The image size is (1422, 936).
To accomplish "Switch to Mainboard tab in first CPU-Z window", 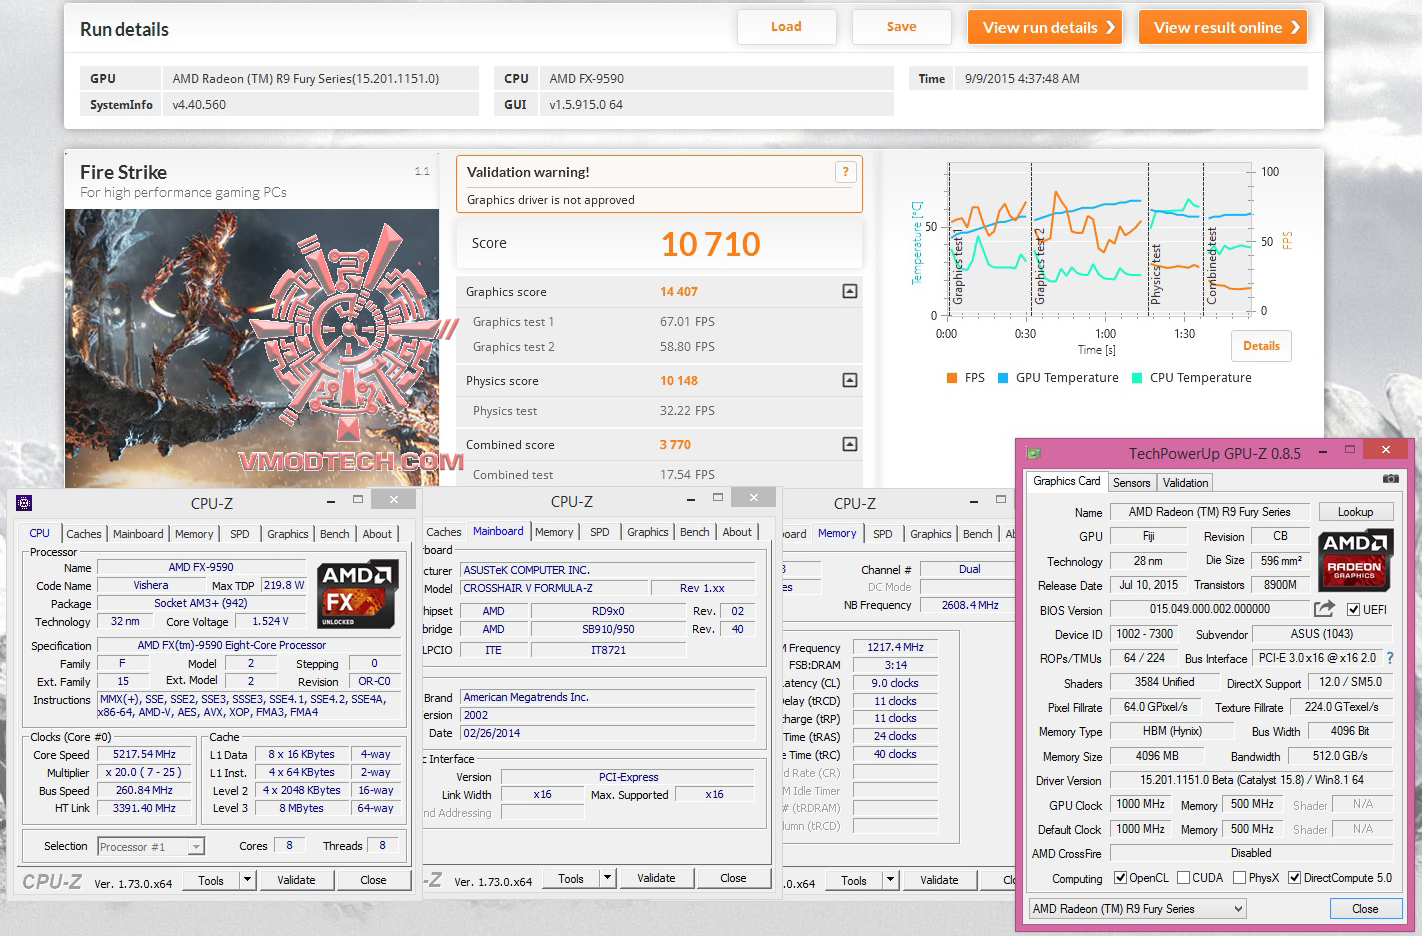I will pos(138,534).
